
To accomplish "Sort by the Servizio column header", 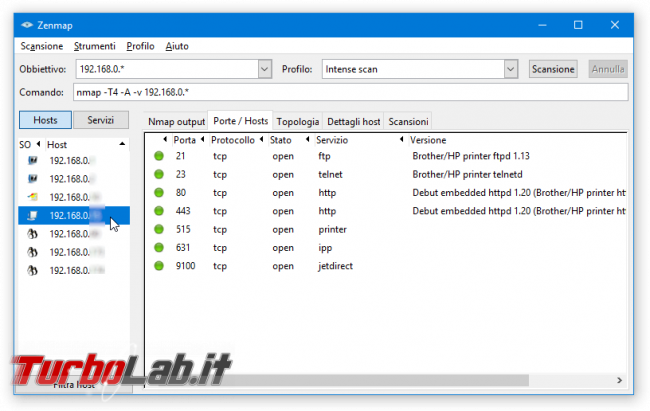I will pyautogui.click(x=332, y=140).
